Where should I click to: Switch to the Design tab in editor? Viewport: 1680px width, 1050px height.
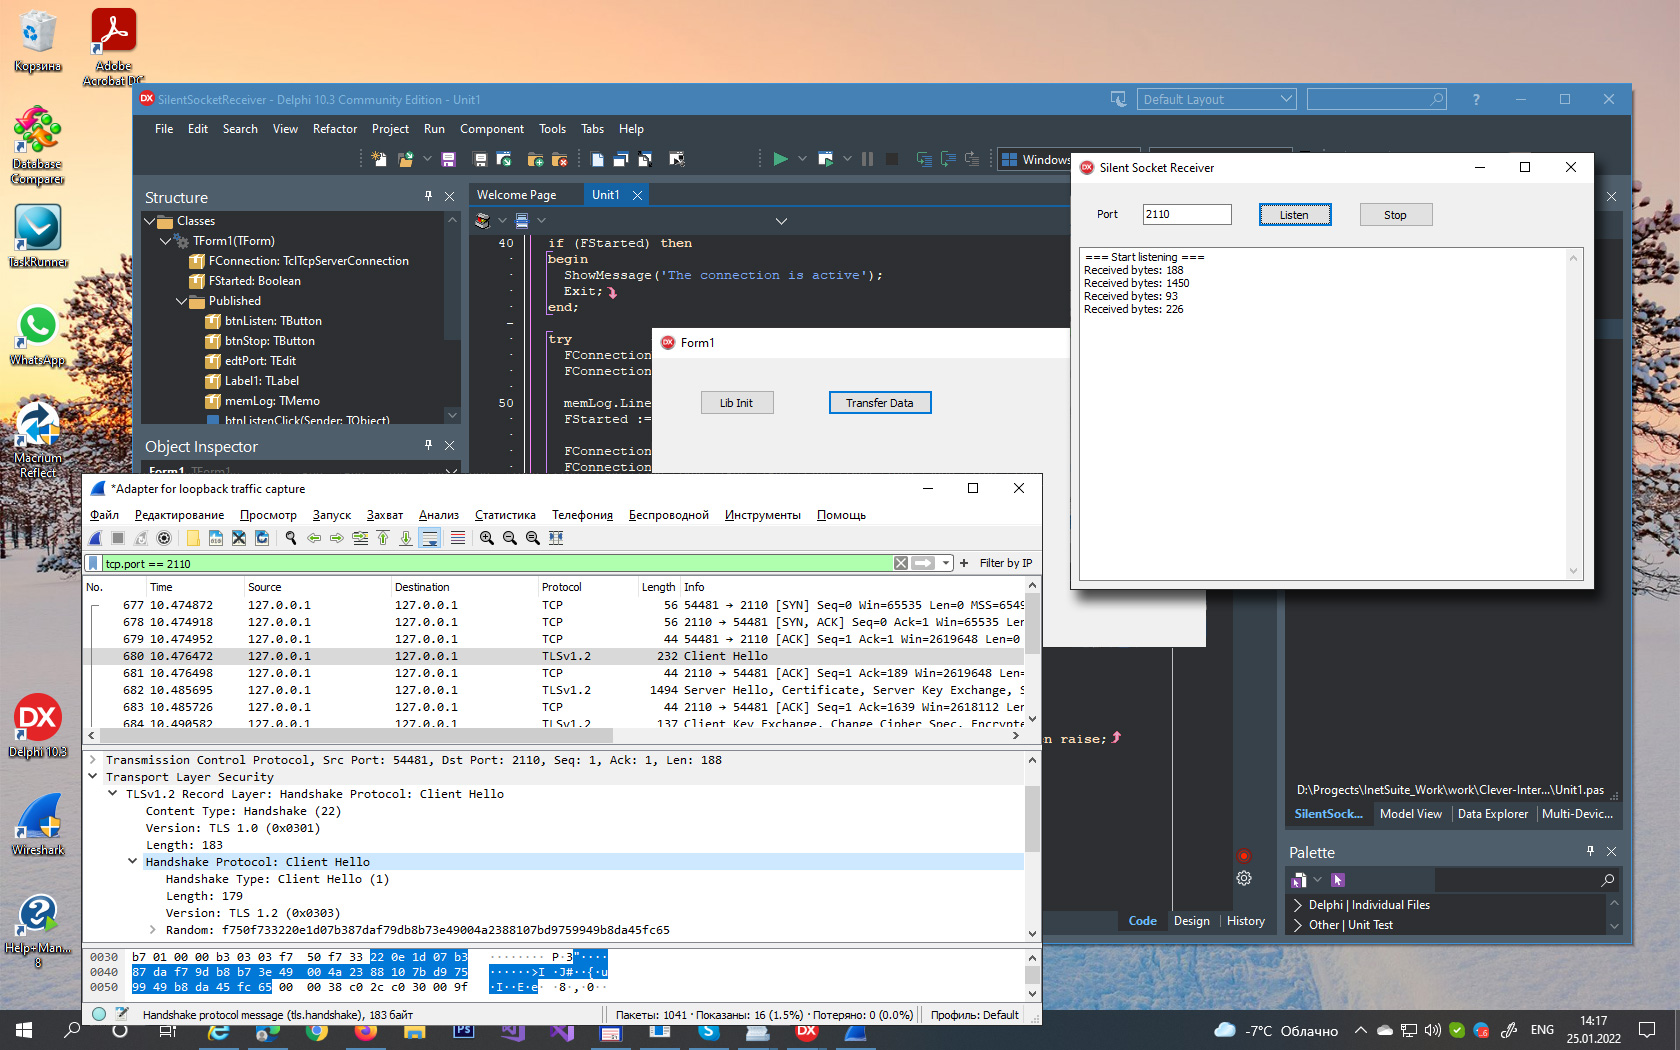[1192, 921]
